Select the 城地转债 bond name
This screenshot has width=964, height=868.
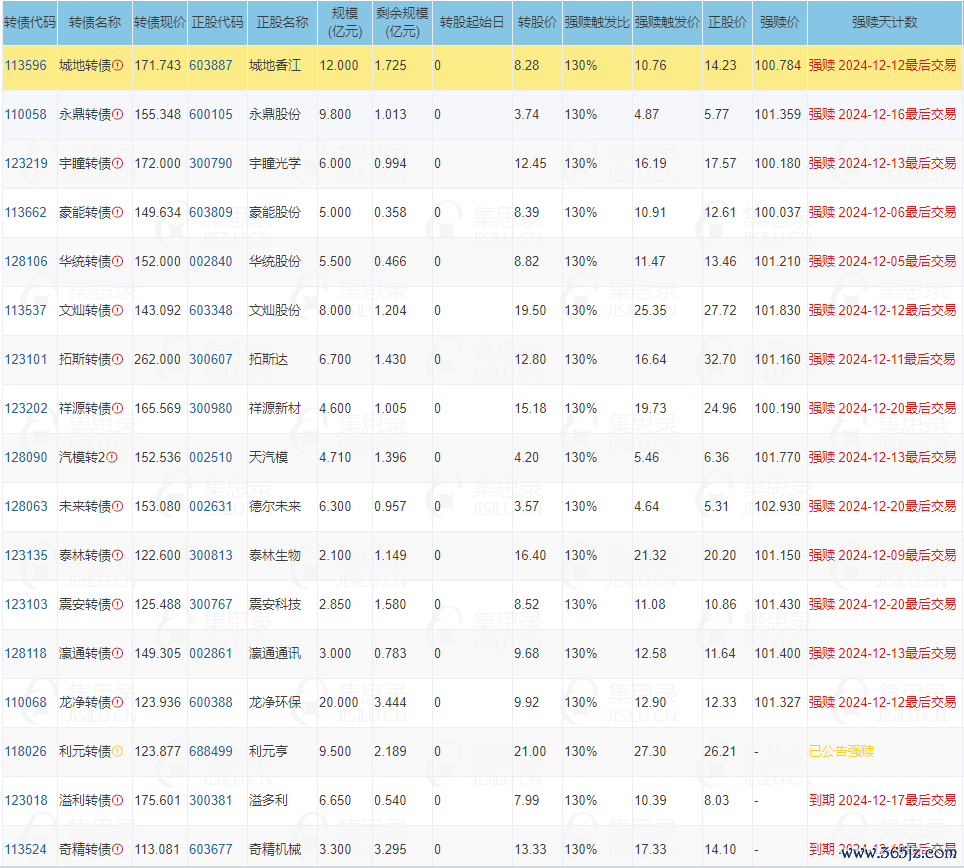(85, 65)
